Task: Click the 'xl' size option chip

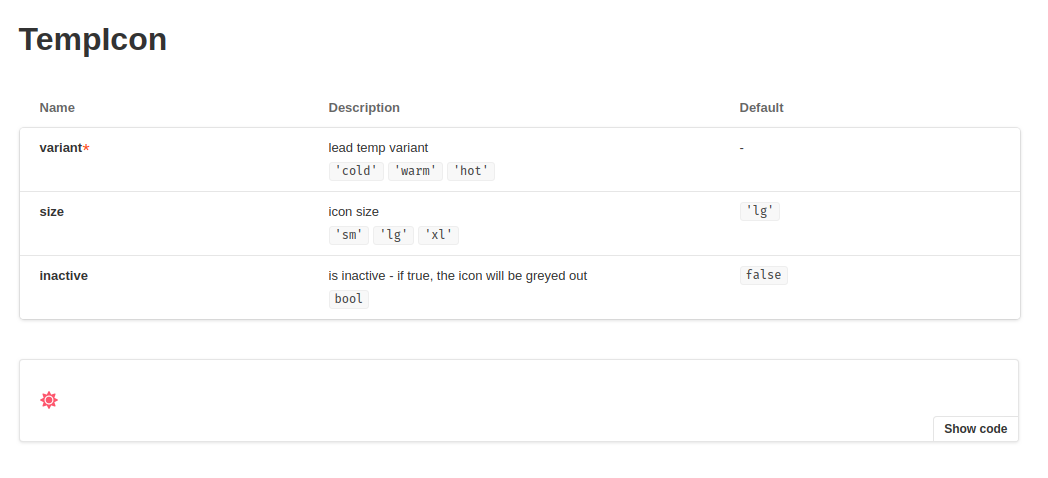Action: tap(438, 235)
